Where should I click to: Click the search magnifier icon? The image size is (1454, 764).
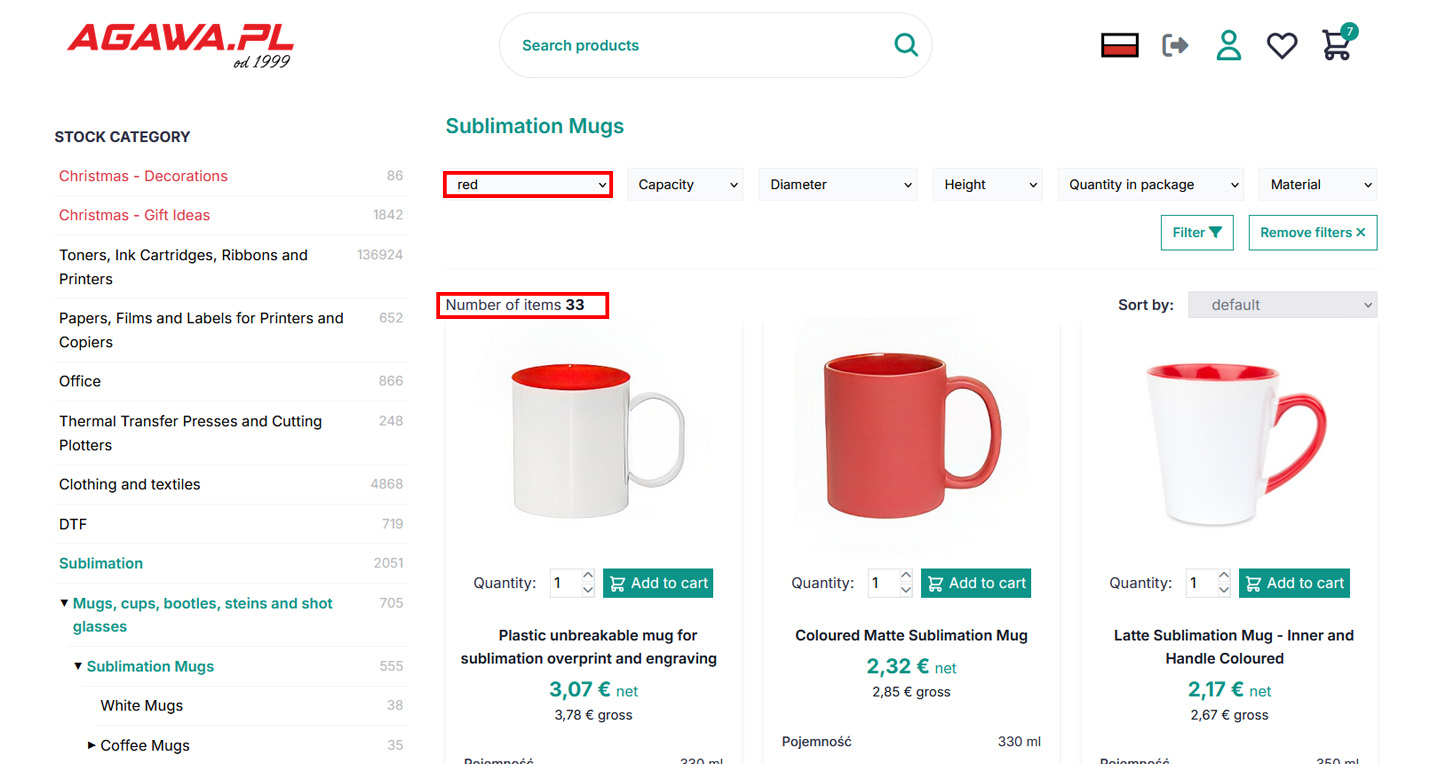(x=905, y=45)
